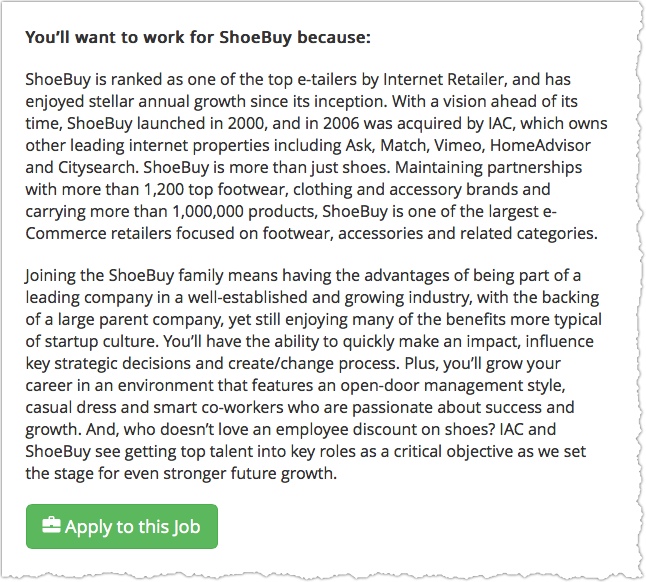
Task: Click the briefcase icon on the Apply button
Action: pos(51,526)
